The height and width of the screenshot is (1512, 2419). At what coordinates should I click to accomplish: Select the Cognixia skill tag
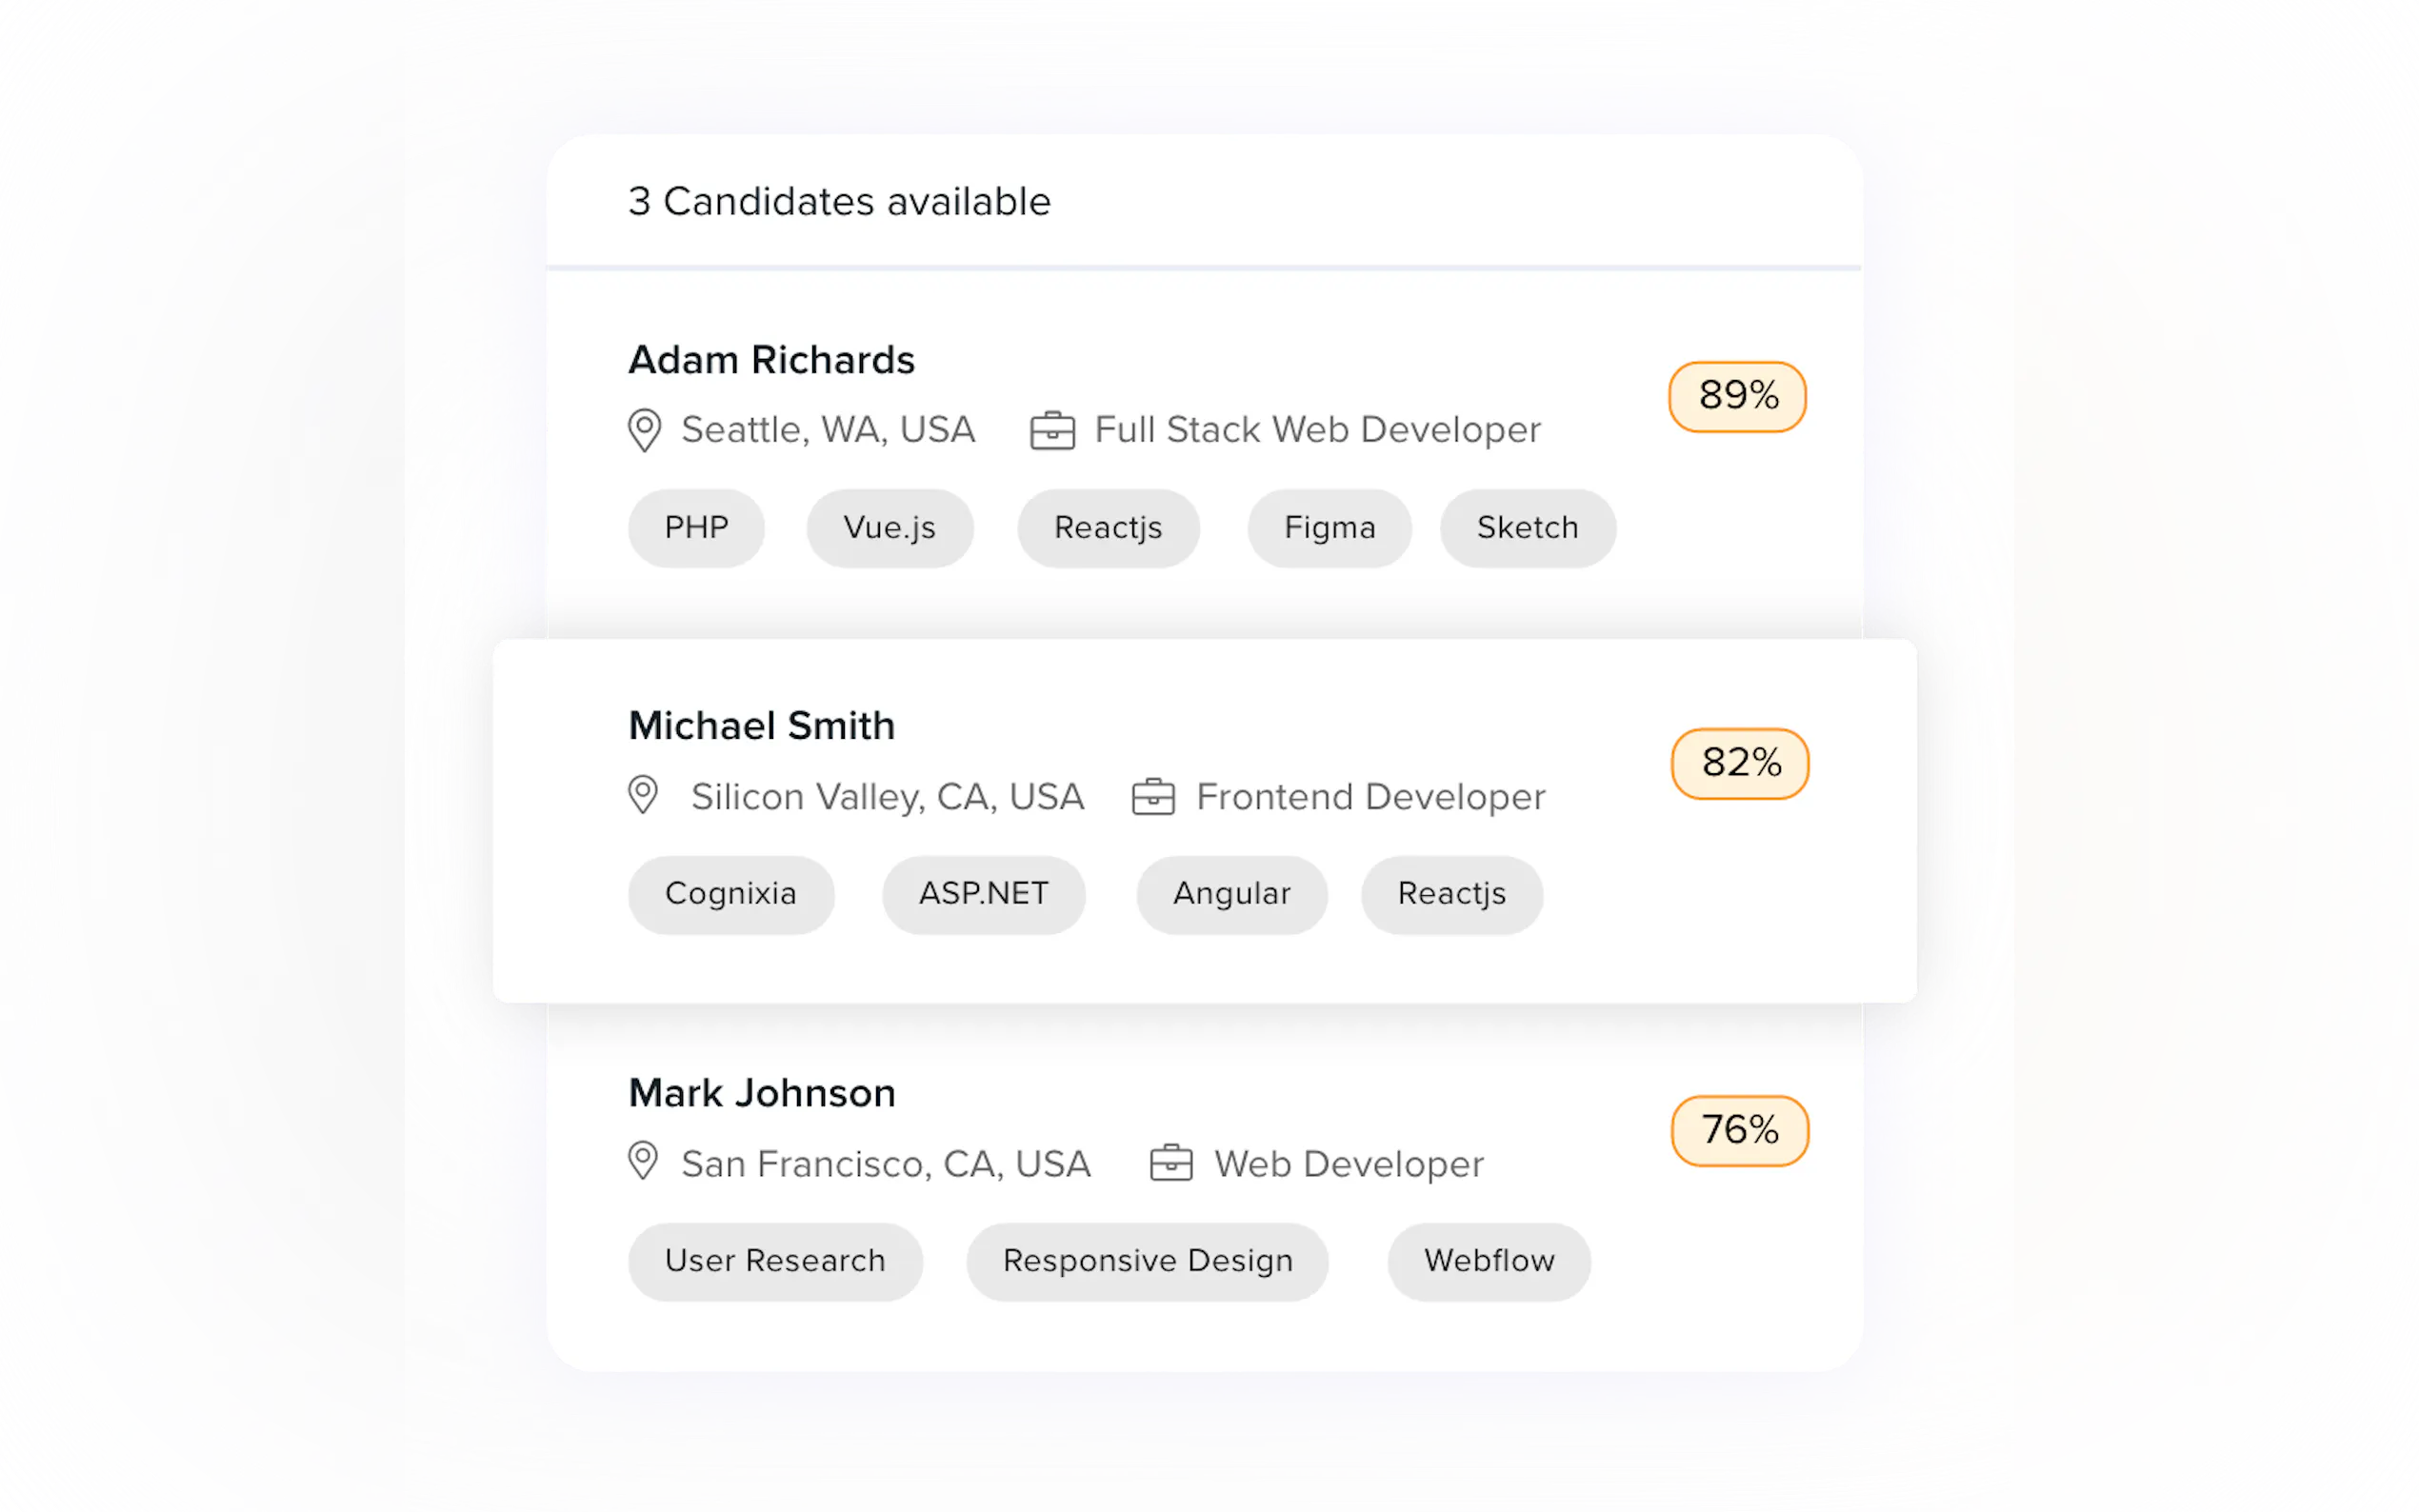[x=731, y=894]
